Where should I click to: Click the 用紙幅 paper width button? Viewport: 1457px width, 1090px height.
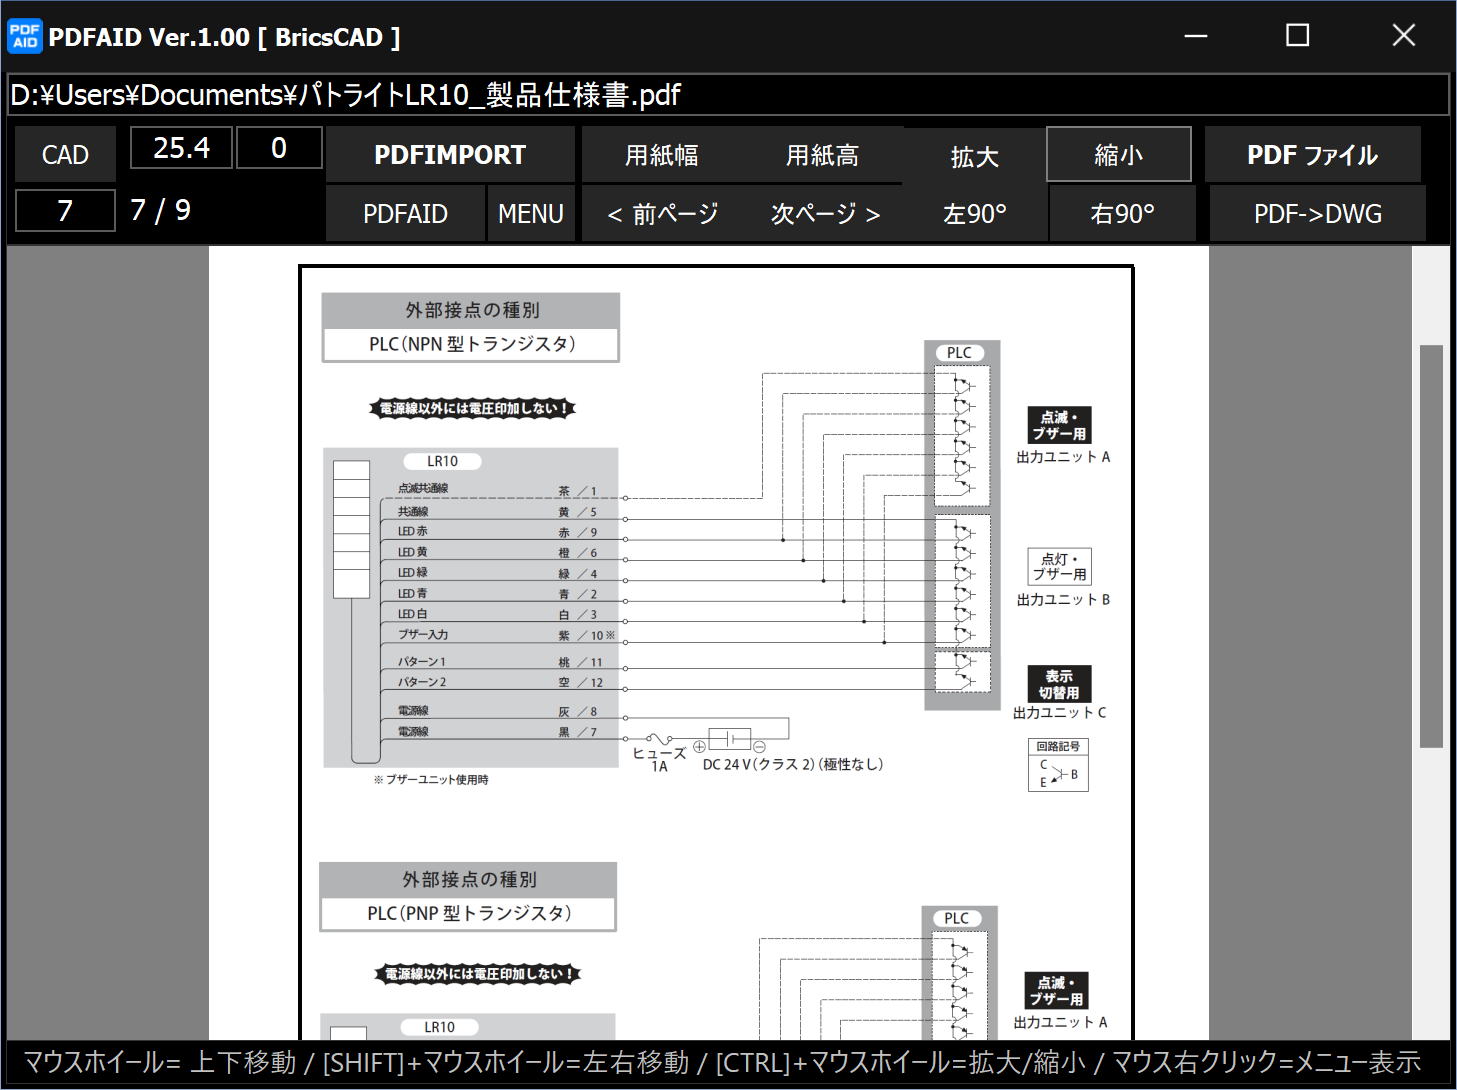click(x=661, y=155)
